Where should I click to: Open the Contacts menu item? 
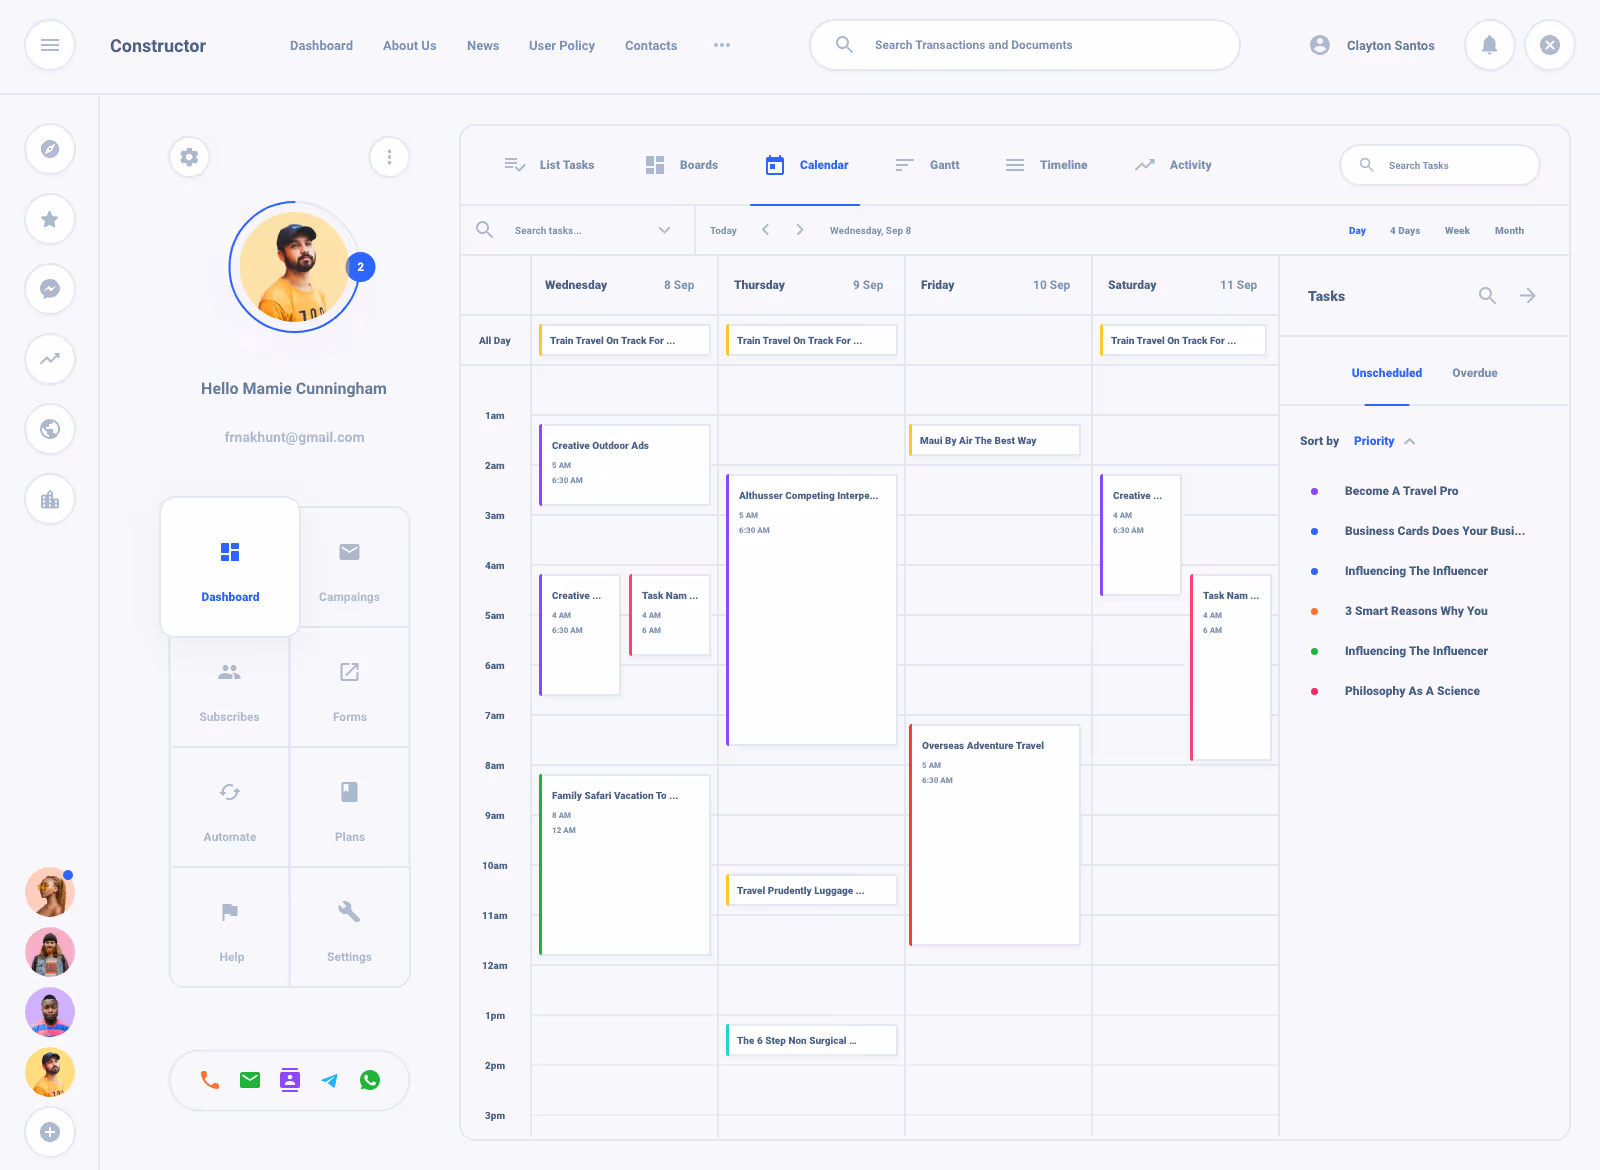[650, 45]
